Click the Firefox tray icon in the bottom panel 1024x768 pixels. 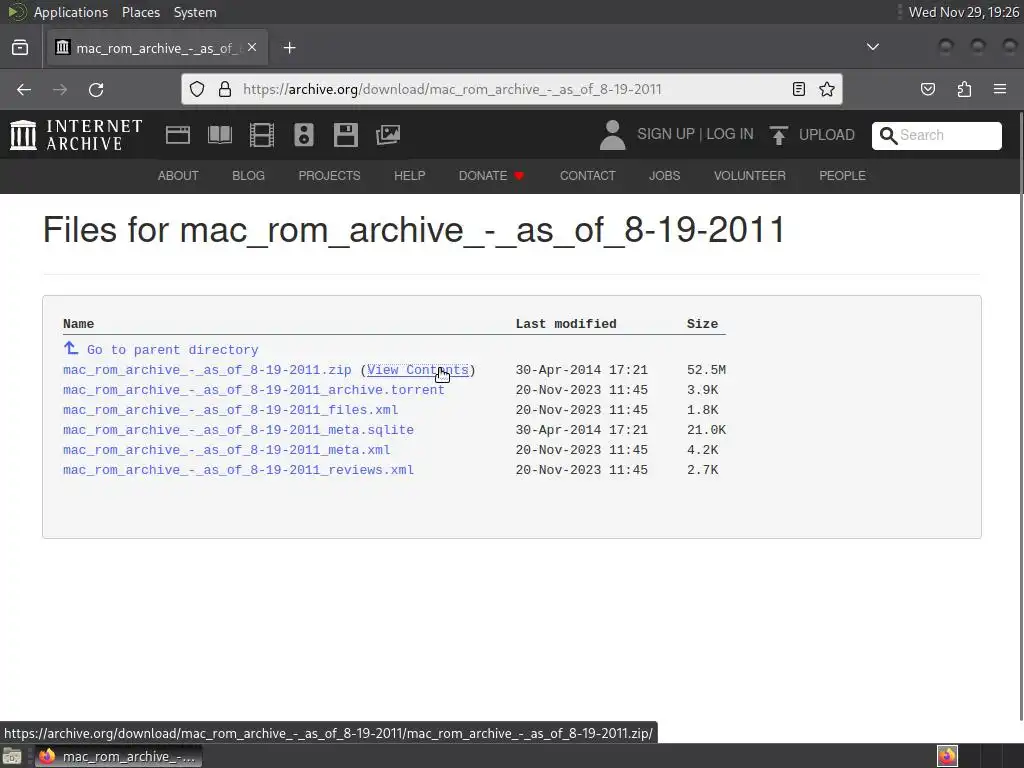[947, 756]
